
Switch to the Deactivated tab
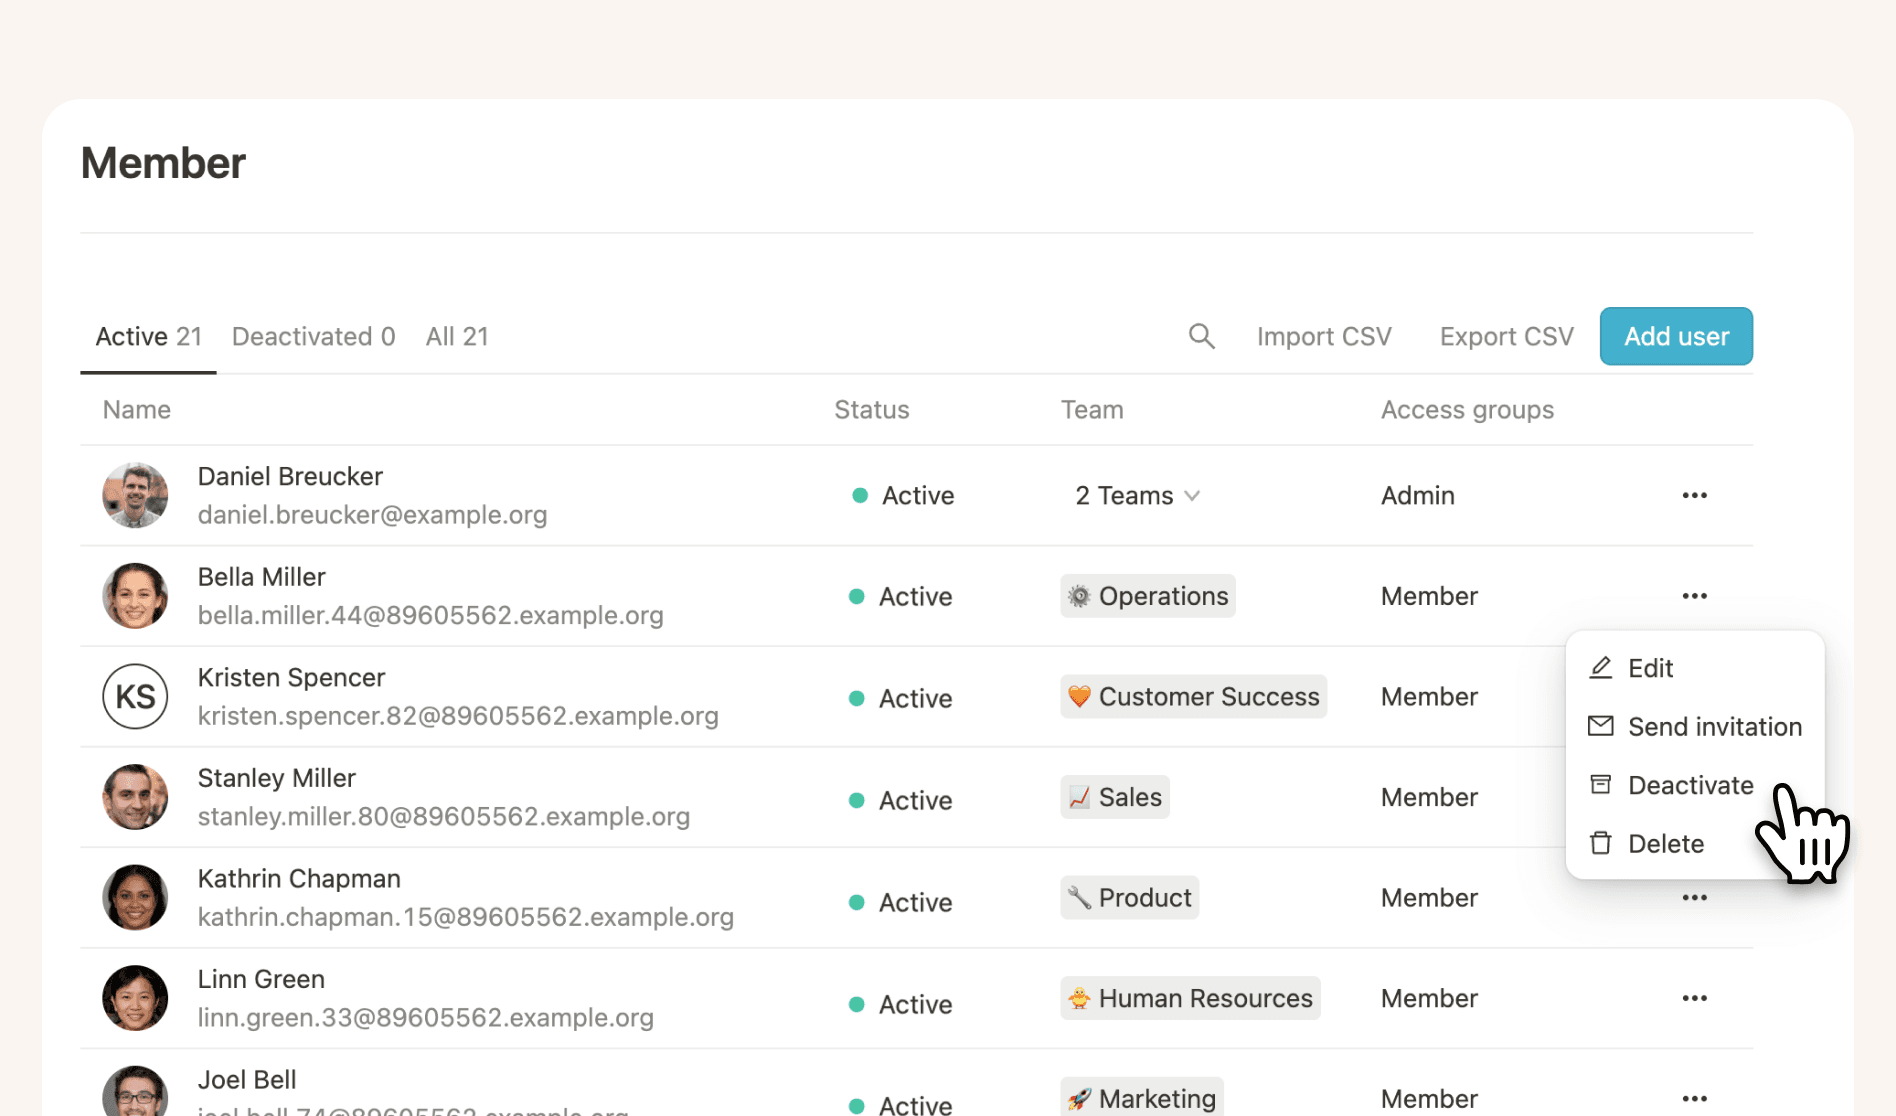pos(313,337)
